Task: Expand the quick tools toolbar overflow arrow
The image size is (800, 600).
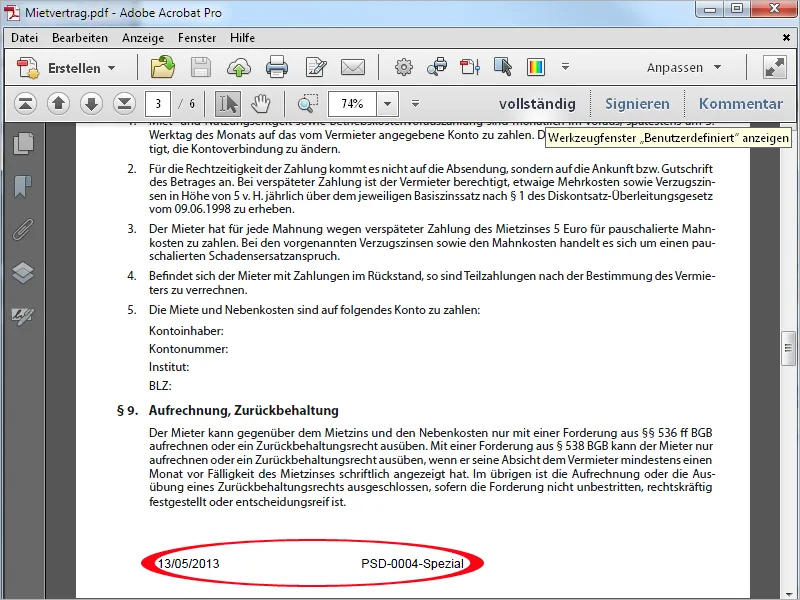Action: tap(565, 67)
